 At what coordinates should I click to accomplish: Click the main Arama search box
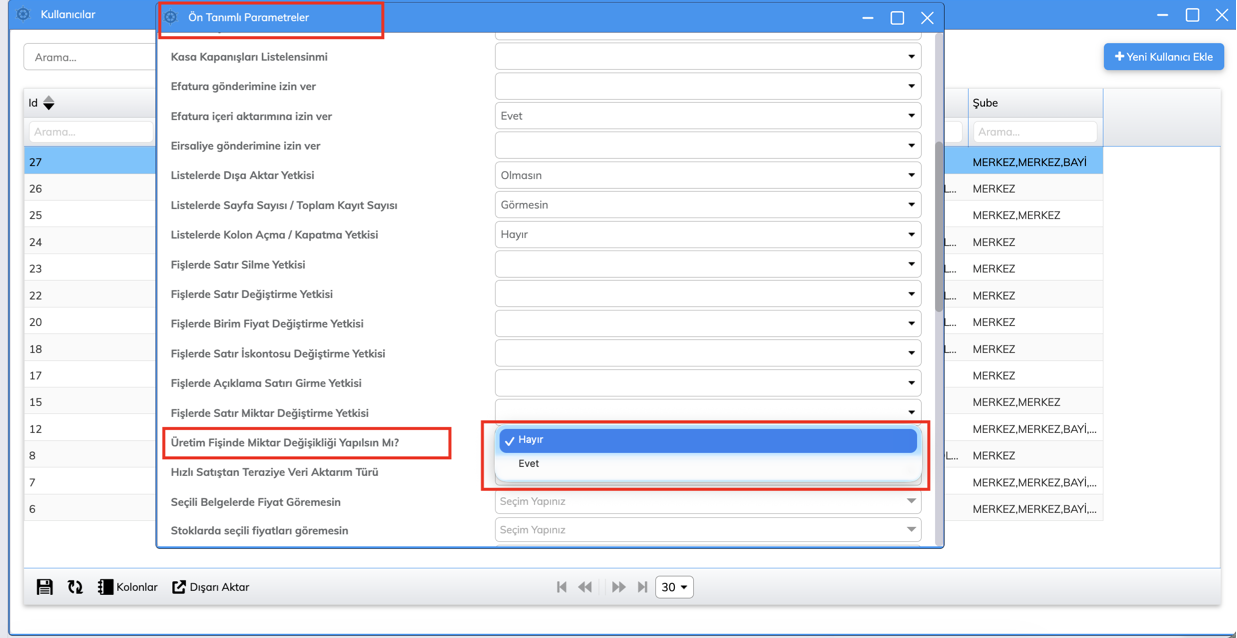(90, 57)
